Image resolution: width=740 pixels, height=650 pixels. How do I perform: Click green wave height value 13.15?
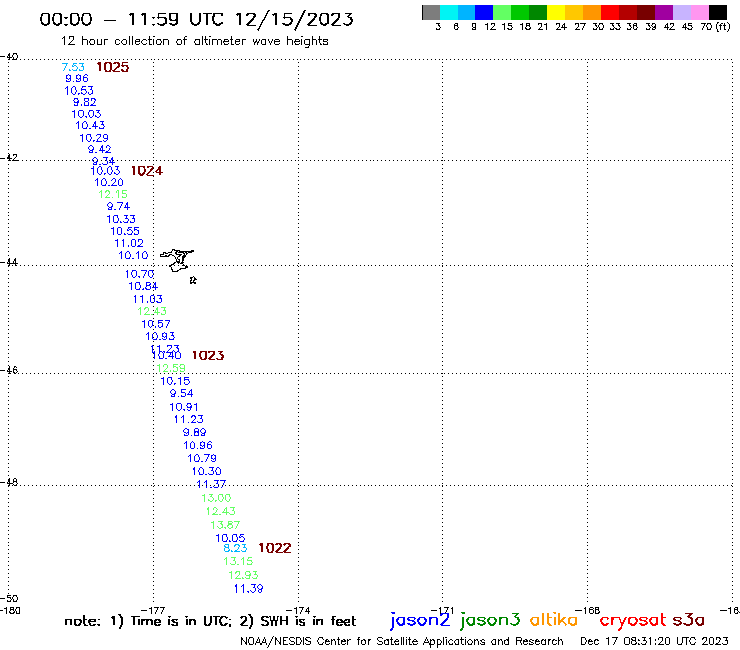238,561
